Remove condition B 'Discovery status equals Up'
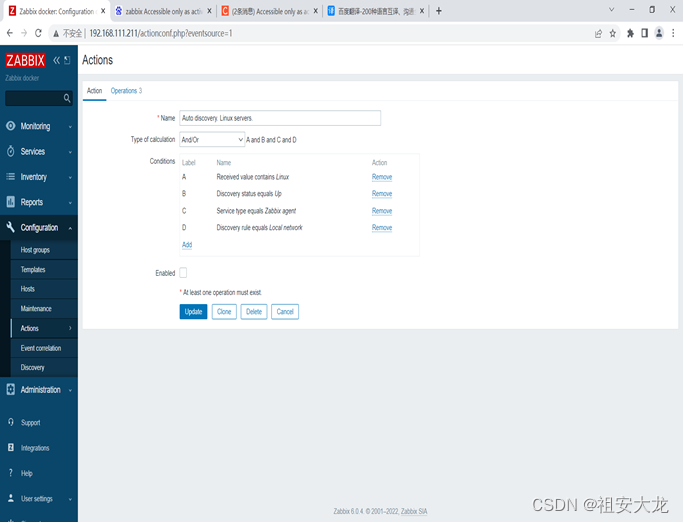Image resolution: width=684 pixels, height=523 pixels. (x=382, y=194)
